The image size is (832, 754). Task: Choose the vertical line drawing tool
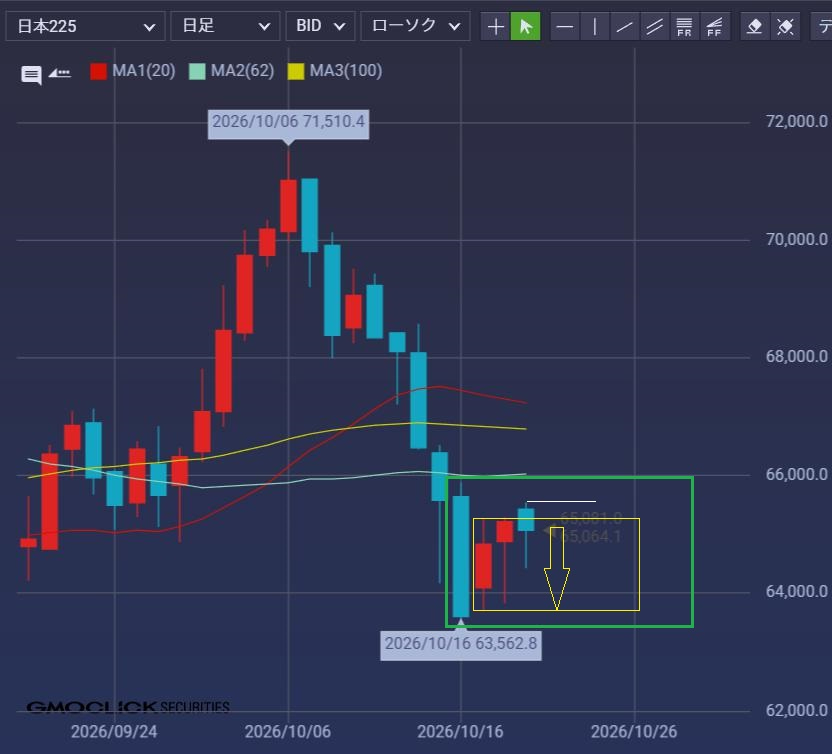click(595, 26)
